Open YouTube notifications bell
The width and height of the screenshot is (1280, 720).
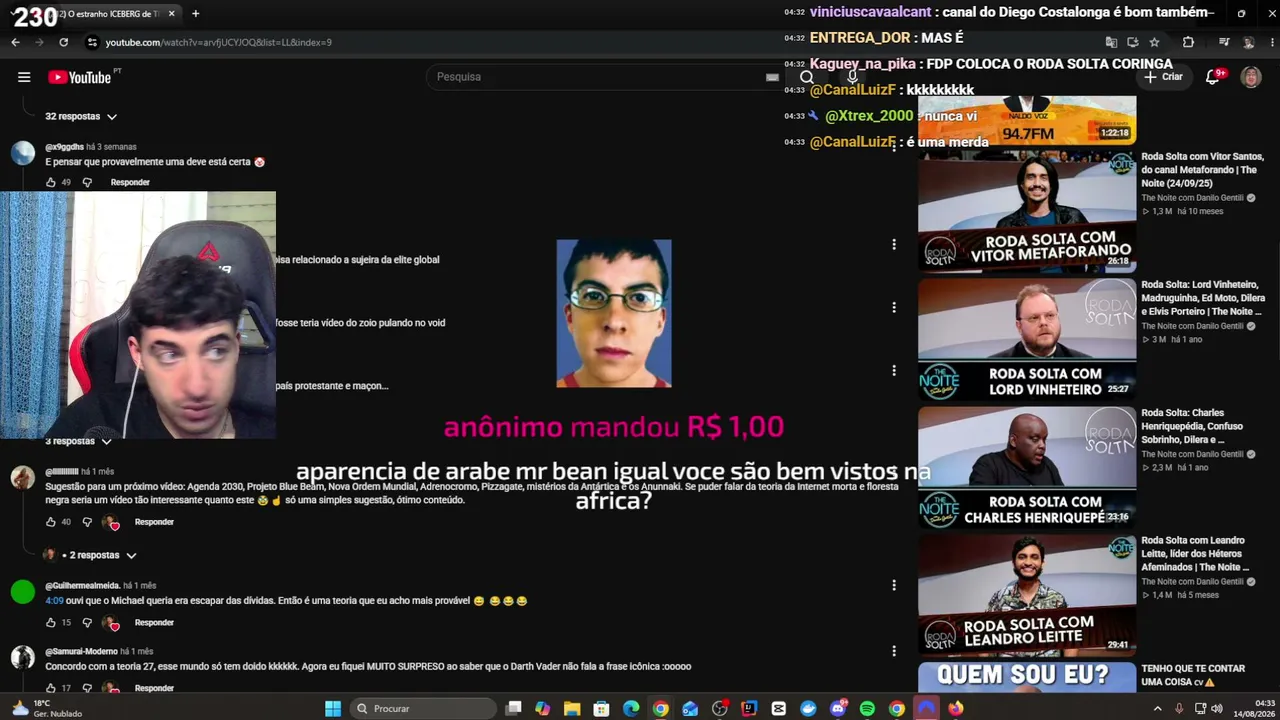click(x=1213, y=77)
